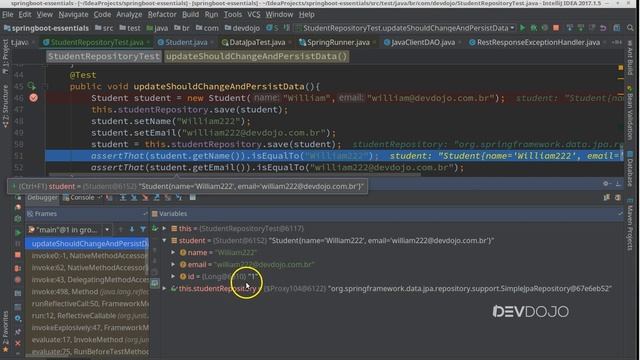640x360 pixels.
Task: Open Search Everywhere magnifier icon
Action: (630, 28)
